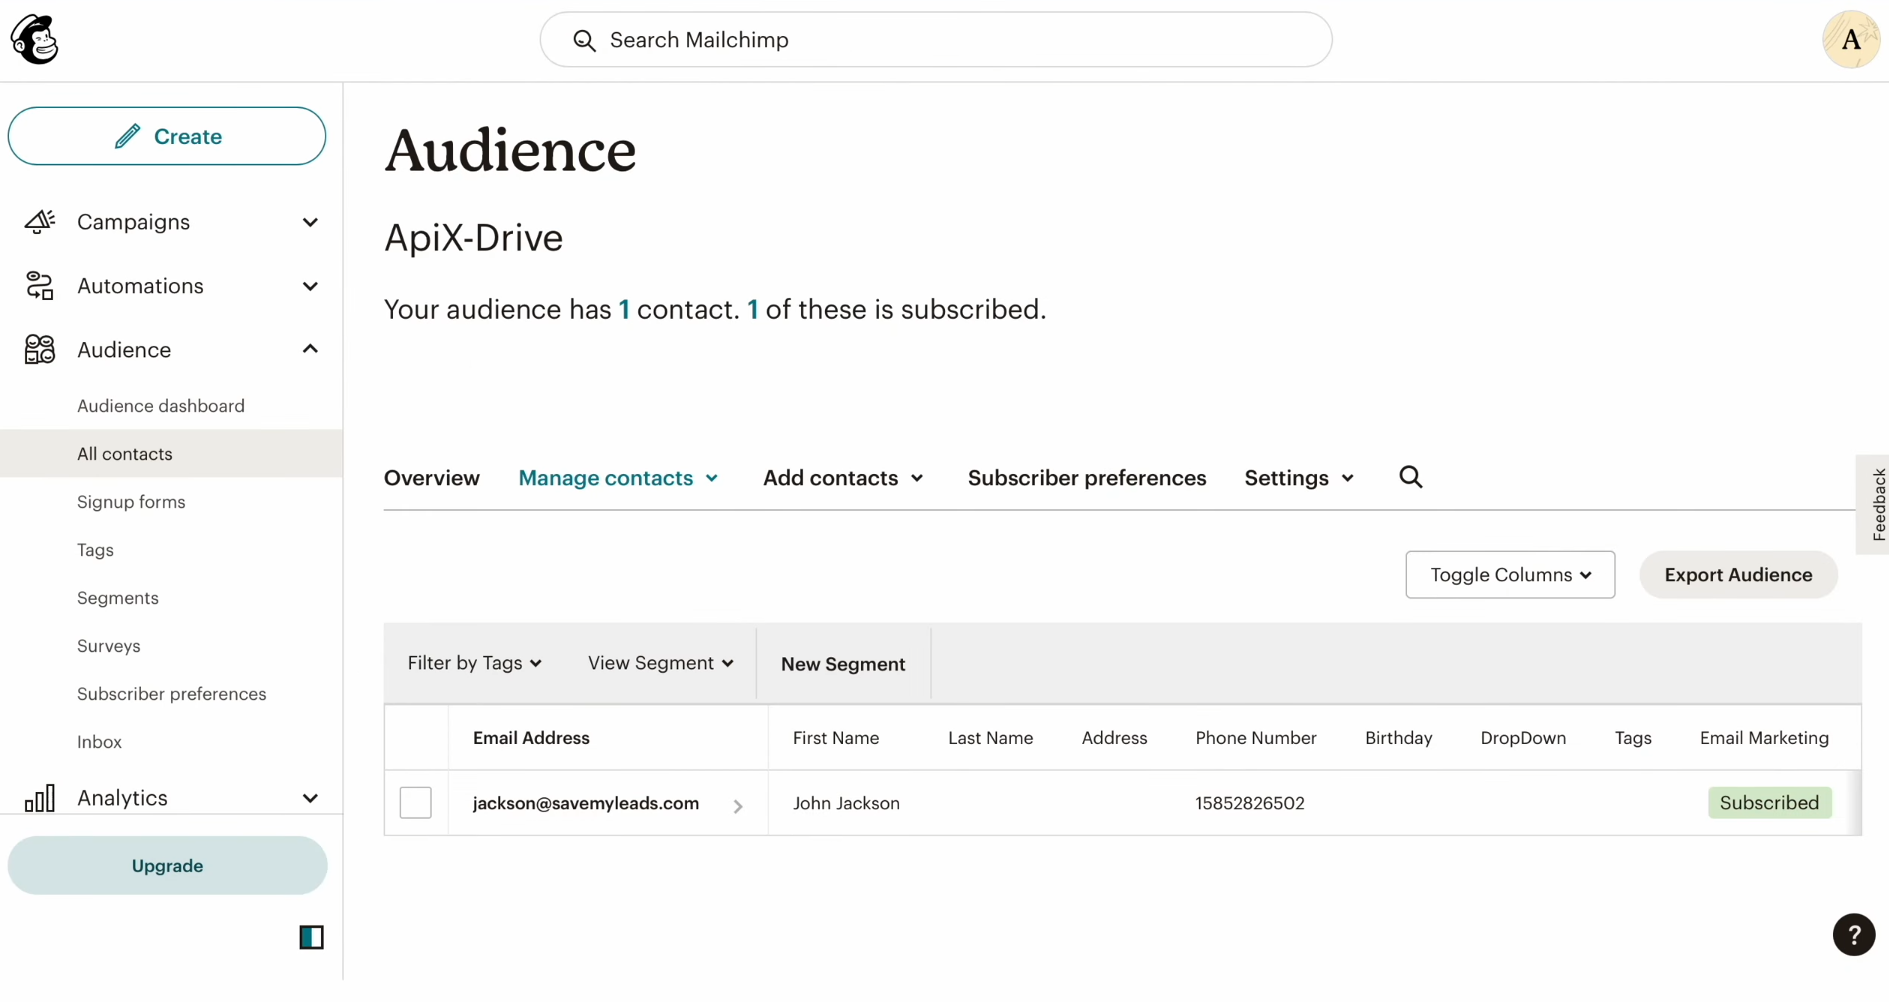
Task: Click the Mailchimp logo
Action: [x=35, y=39]
